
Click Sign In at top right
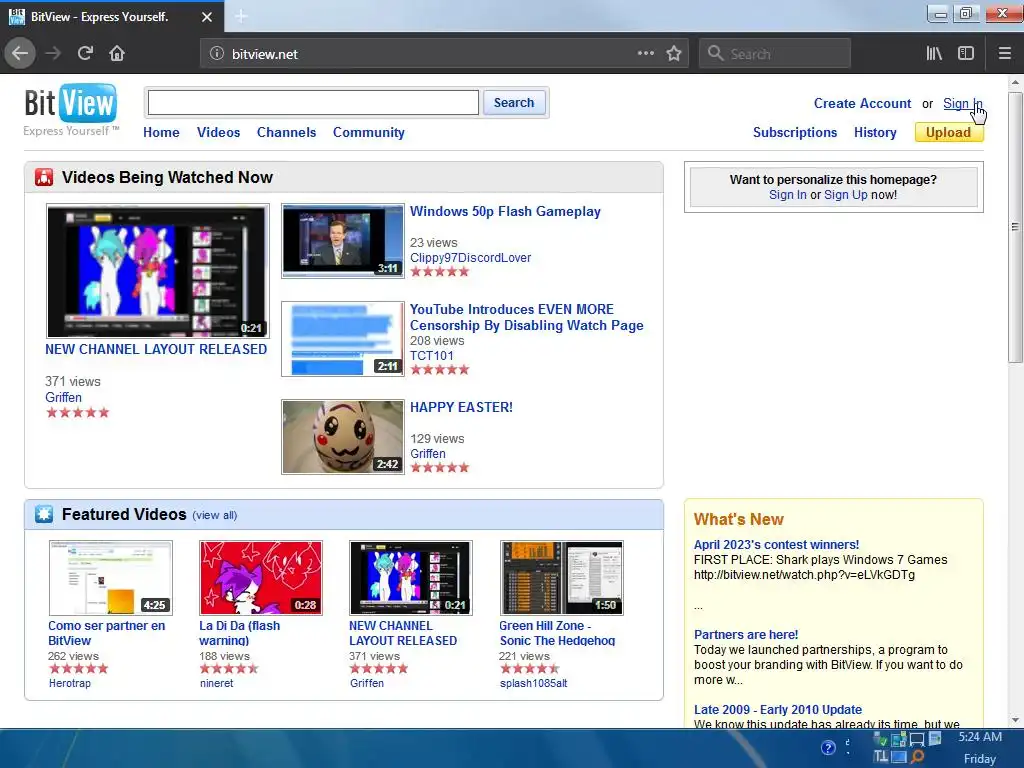962,103
